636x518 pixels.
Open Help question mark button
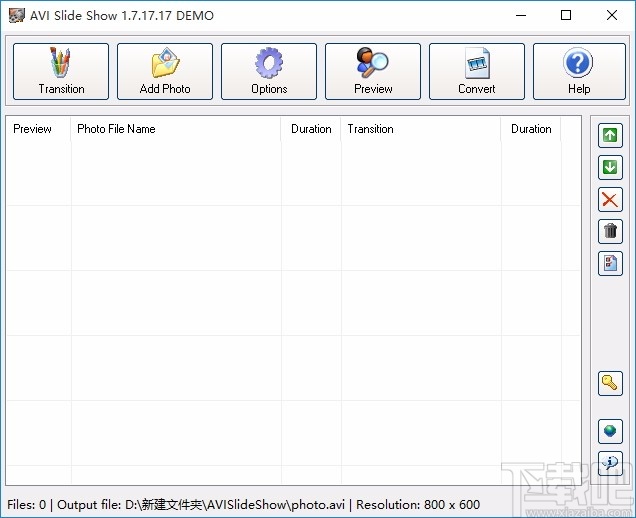[579, 71]
